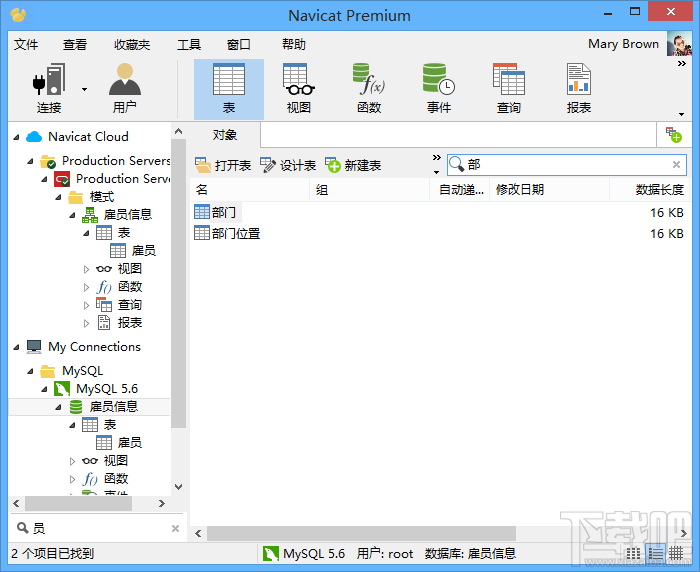This screenshot has width=700, height=572.
Task: Select the 对象 tab
Action: [225, 135]
